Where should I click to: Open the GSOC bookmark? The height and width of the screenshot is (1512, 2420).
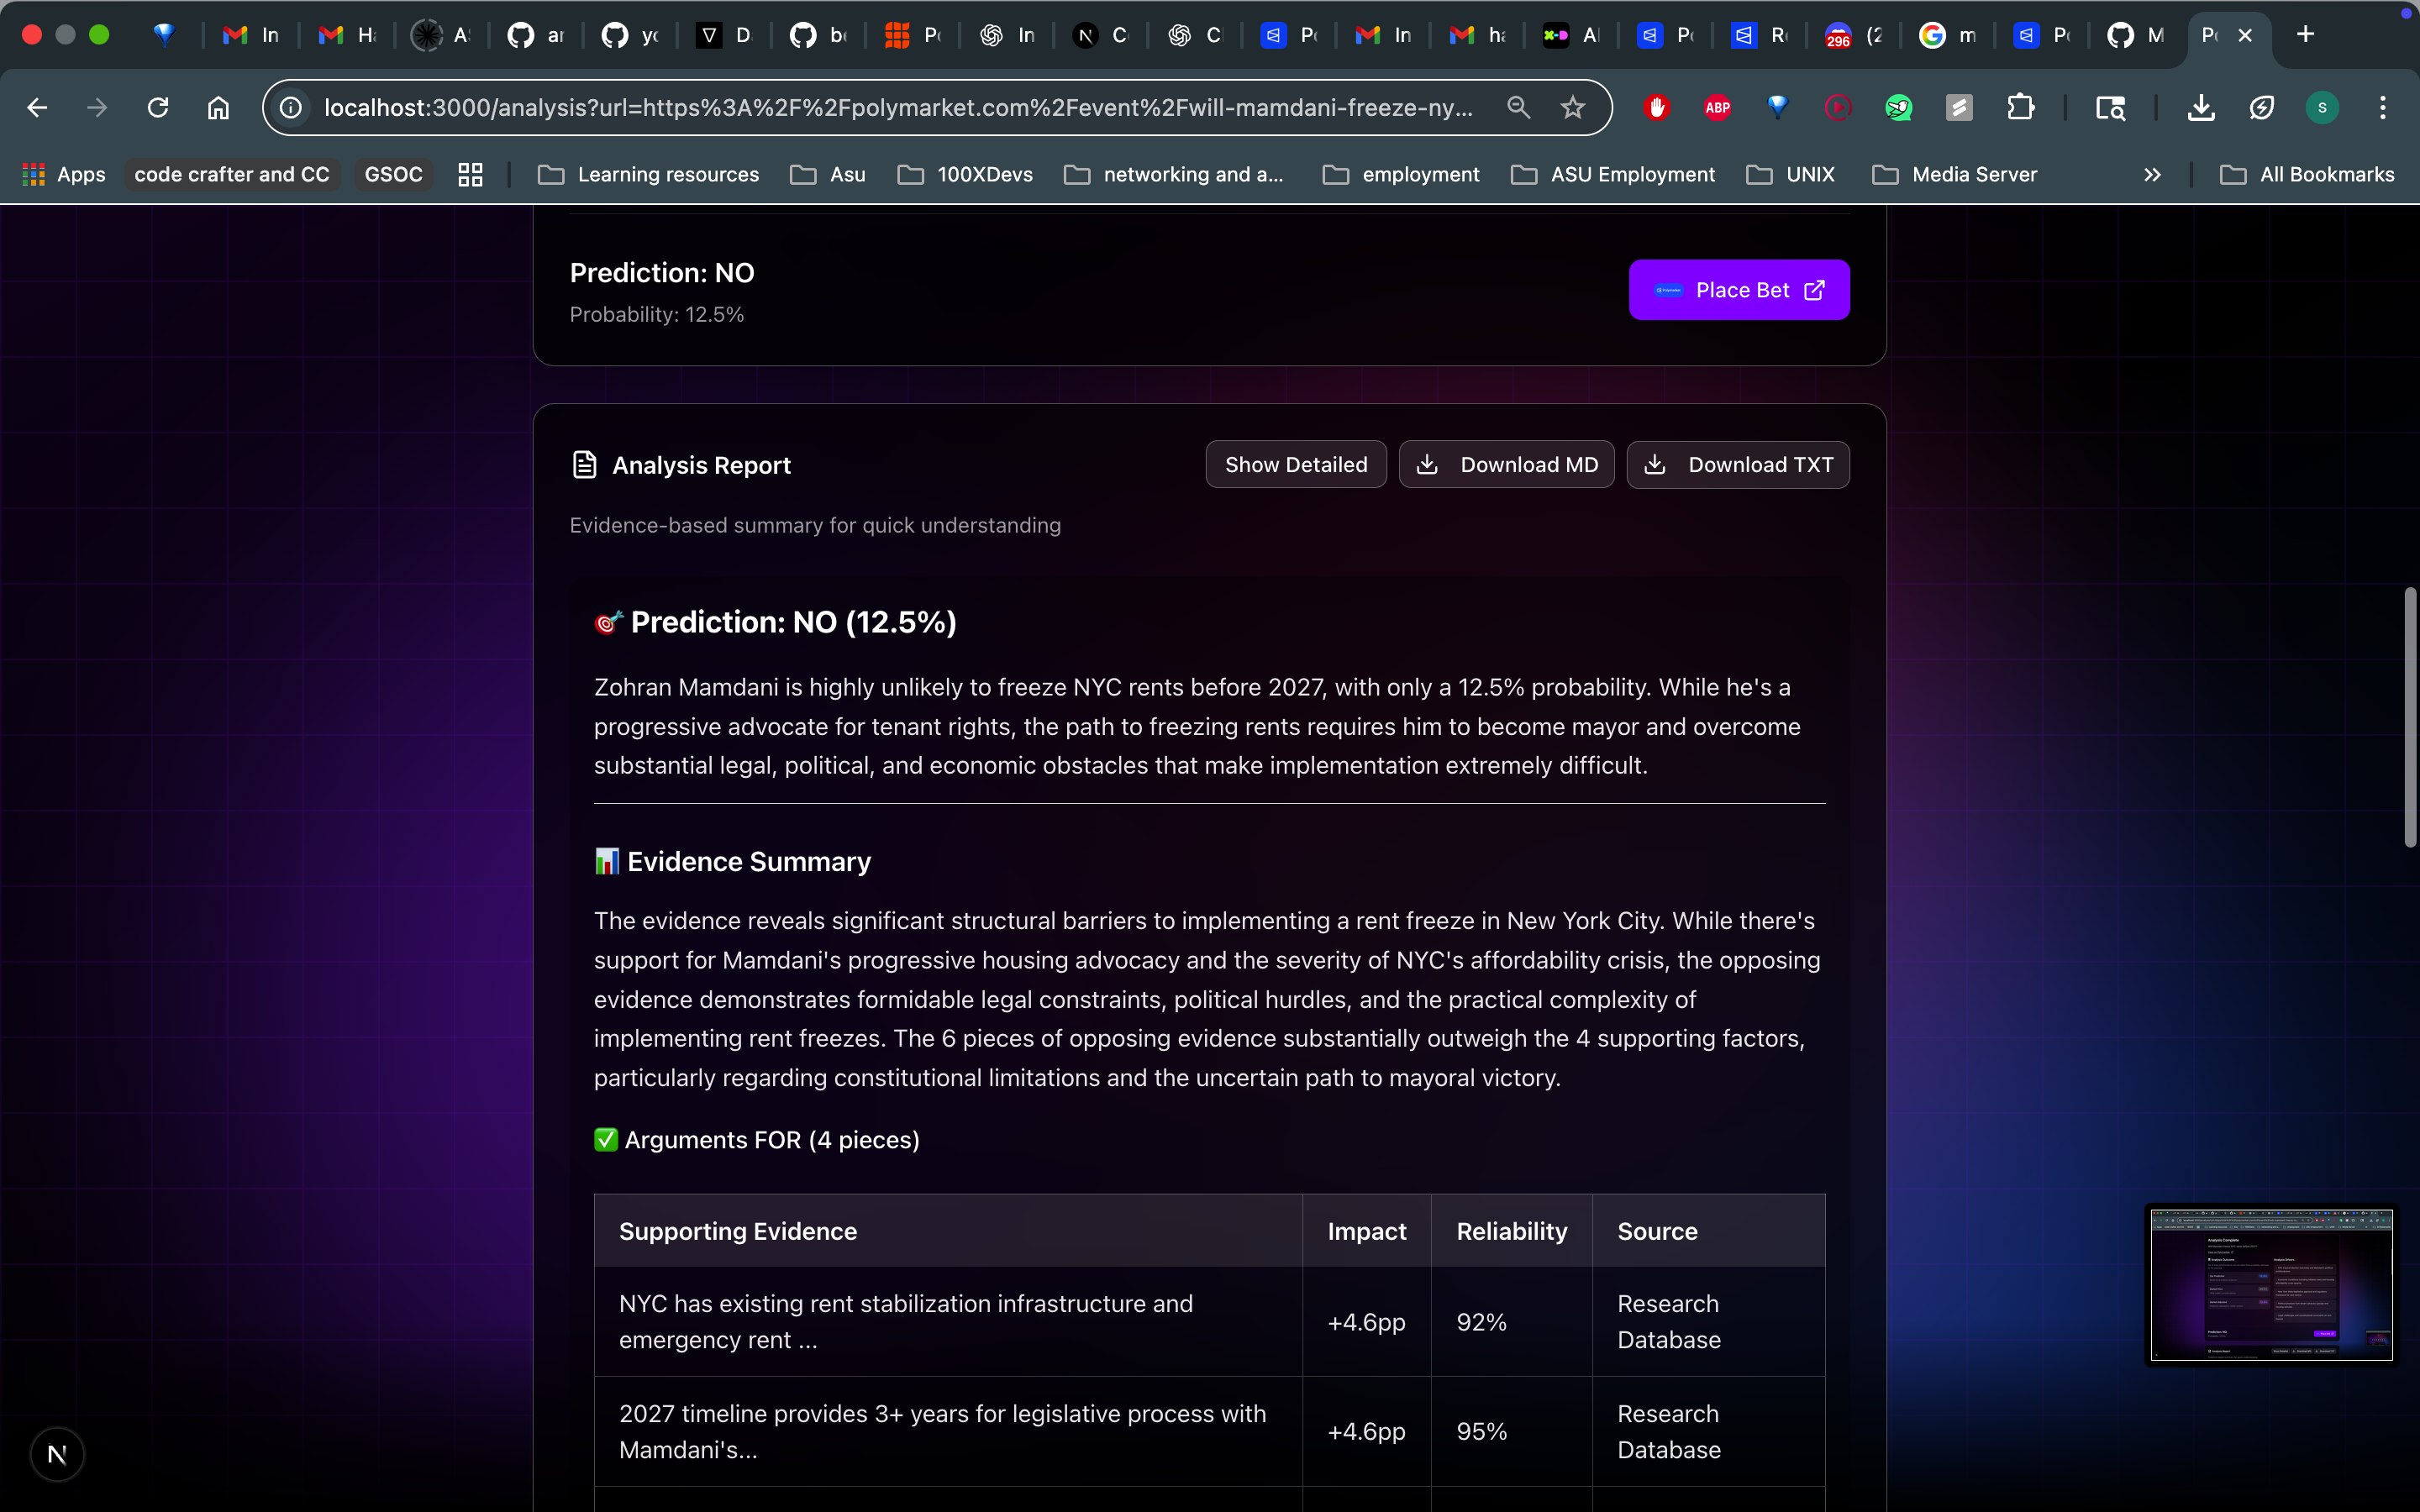coord(393,175)
